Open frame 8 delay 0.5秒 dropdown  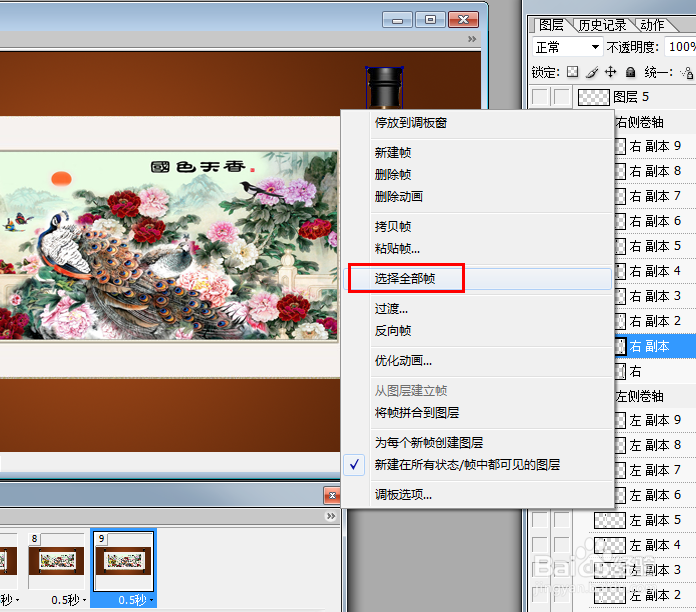[68, 600]
